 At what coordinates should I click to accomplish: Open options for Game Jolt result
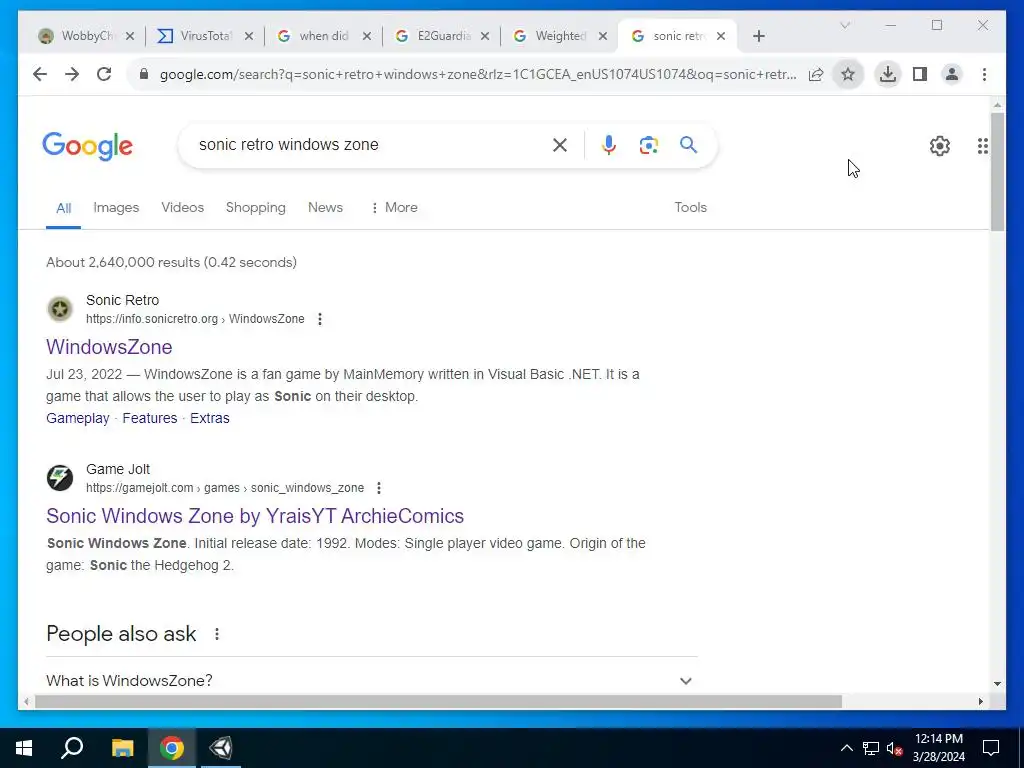pyautogui.click(x=379, y=488)
